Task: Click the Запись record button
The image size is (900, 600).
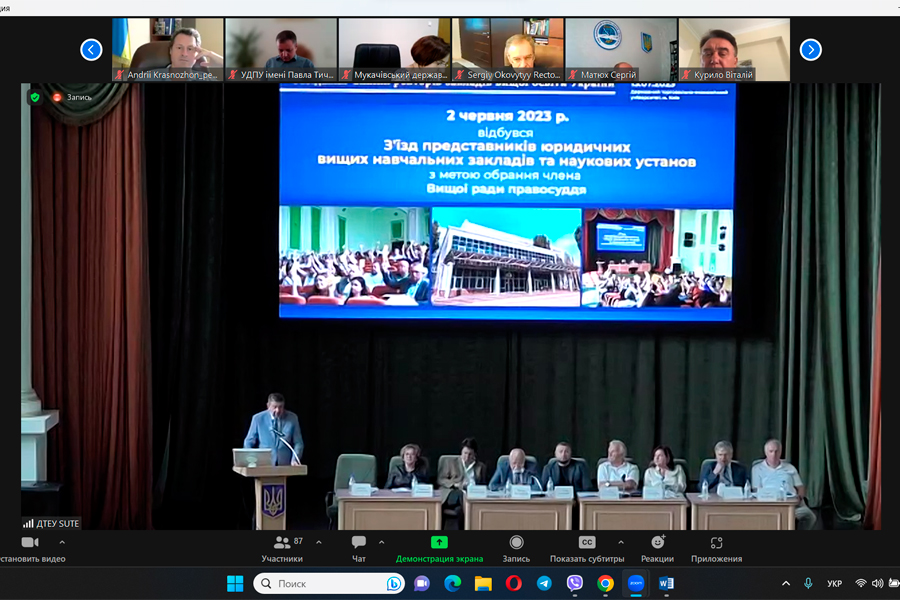Action: 517,549
